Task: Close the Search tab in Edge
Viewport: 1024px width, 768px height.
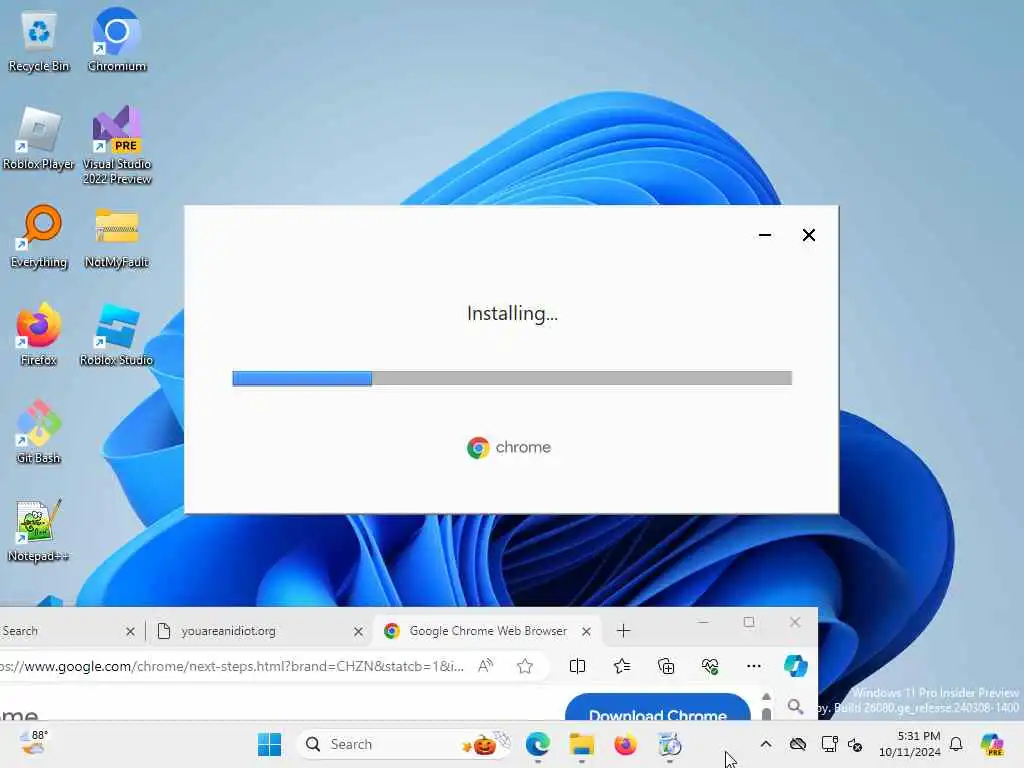Action: [130, 632]
